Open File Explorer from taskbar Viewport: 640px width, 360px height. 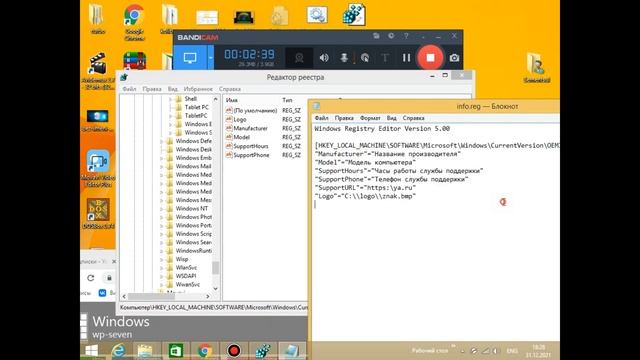click(145, 351)
